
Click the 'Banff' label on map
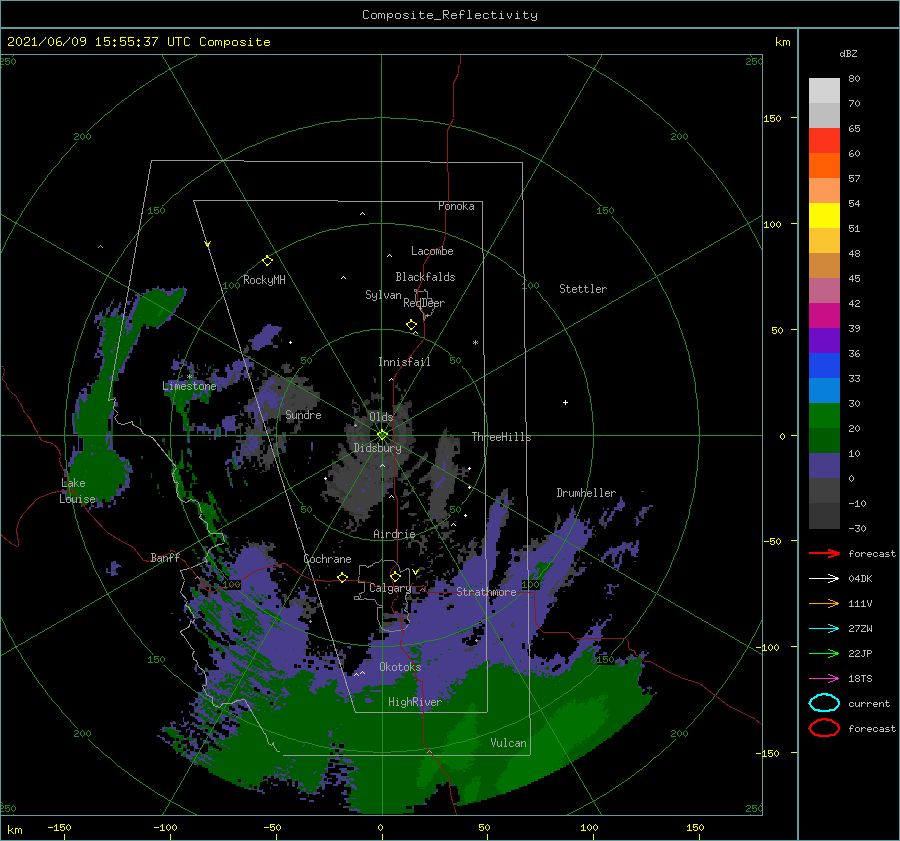pos(165,557)
